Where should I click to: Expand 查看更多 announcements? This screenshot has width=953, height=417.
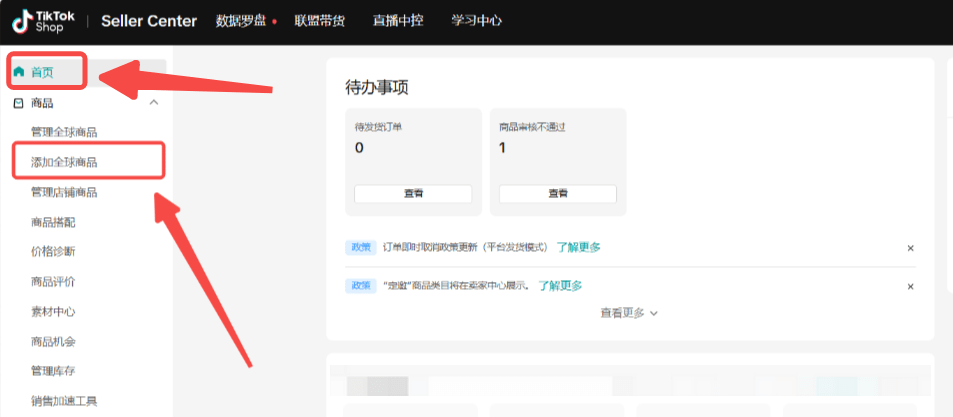[629, 313]
